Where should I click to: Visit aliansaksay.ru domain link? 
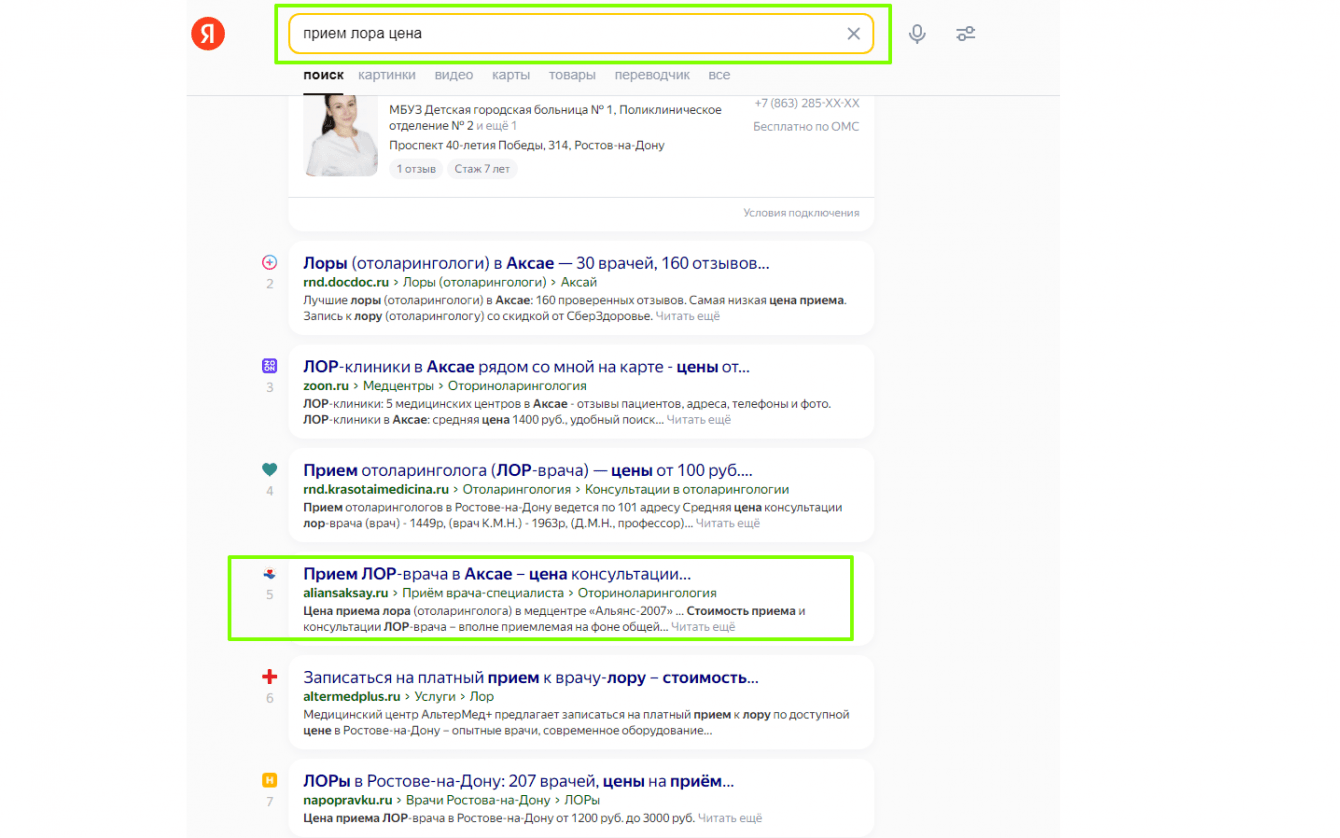pos(345,593)
